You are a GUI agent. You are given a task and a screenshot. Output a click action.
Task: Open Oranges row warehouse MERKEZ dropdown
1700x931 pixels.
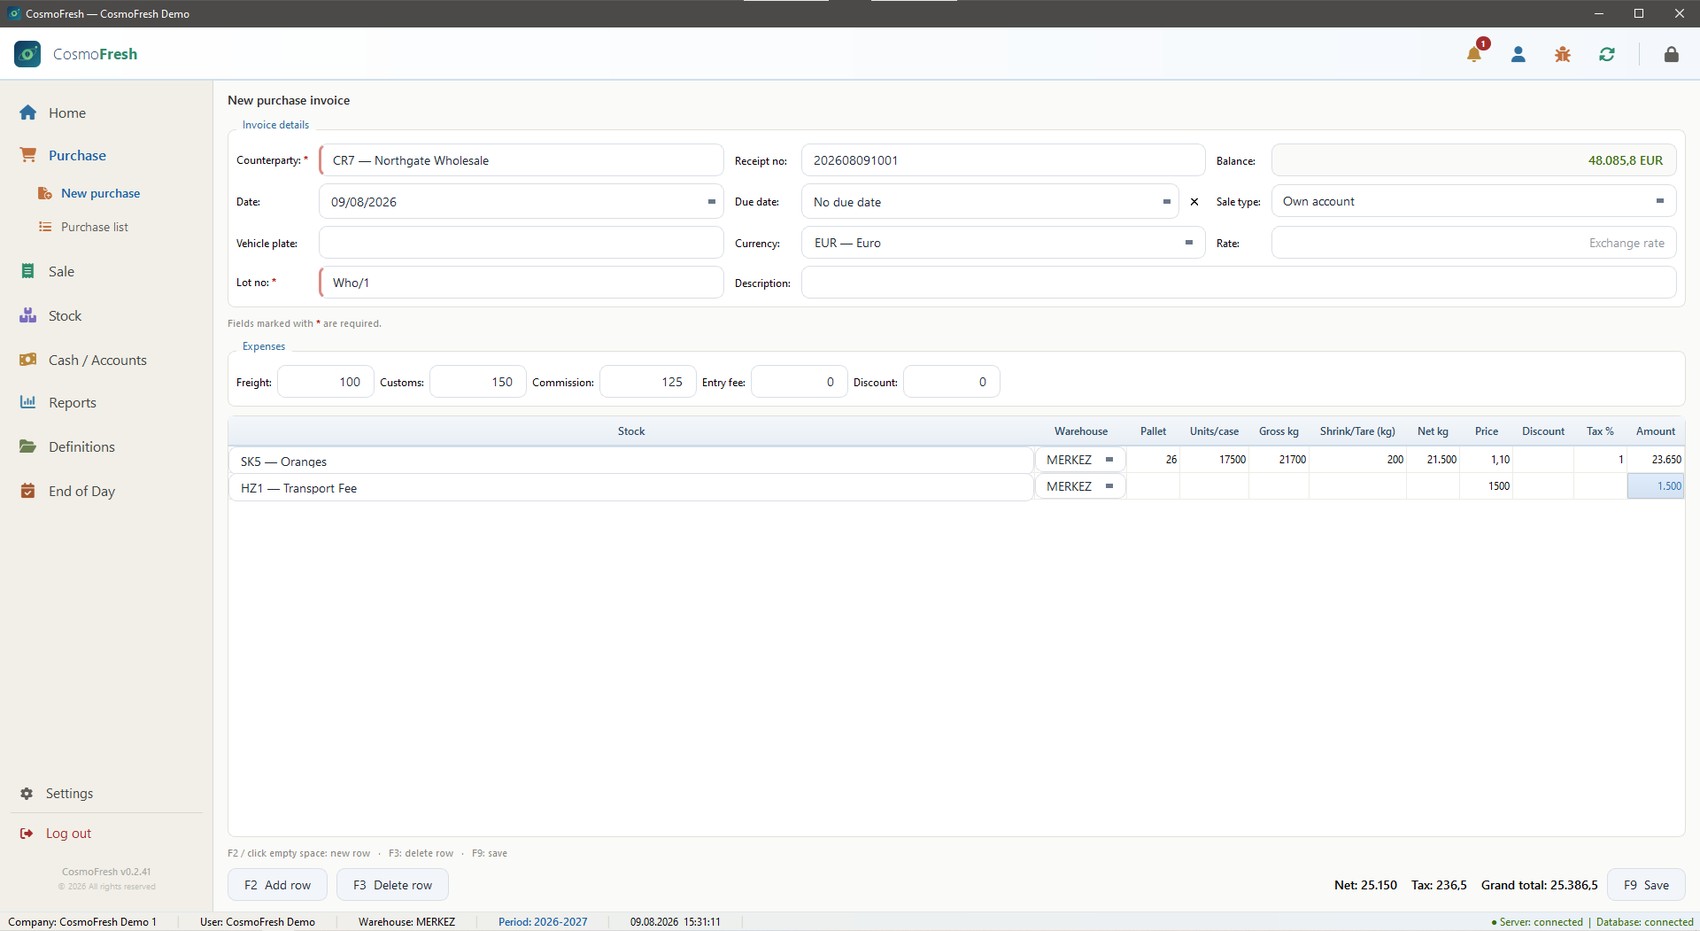(x=1108, y=460)
